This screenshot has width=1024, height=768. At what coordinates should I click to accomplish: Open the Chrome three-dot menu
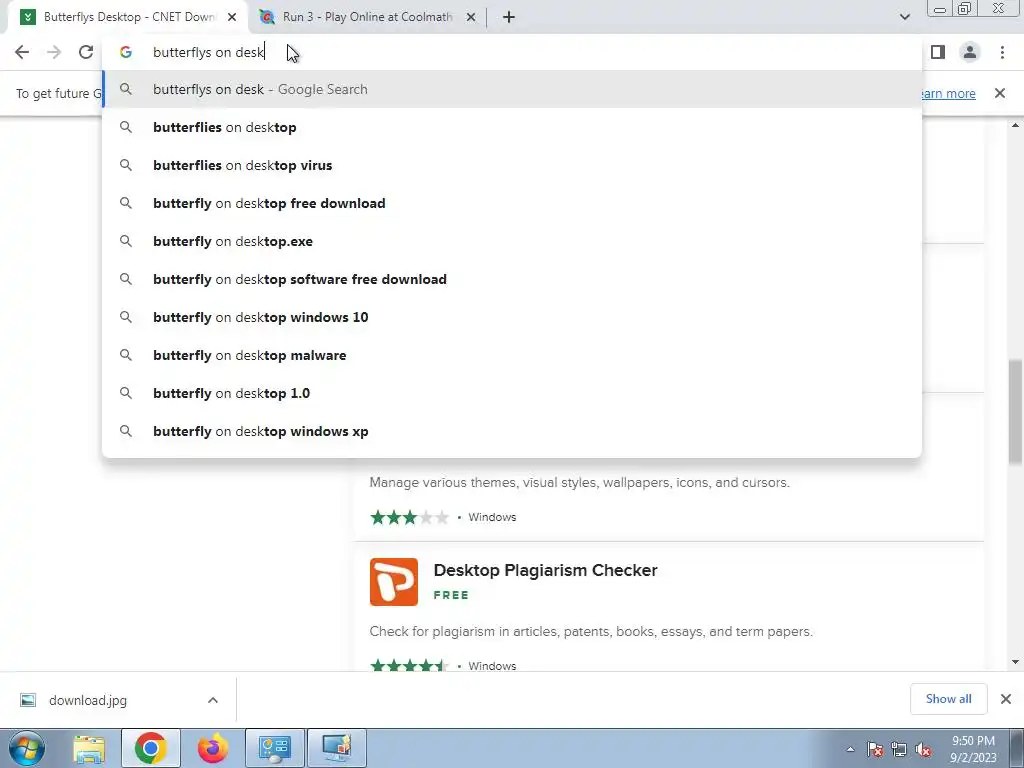[1002, 52]
